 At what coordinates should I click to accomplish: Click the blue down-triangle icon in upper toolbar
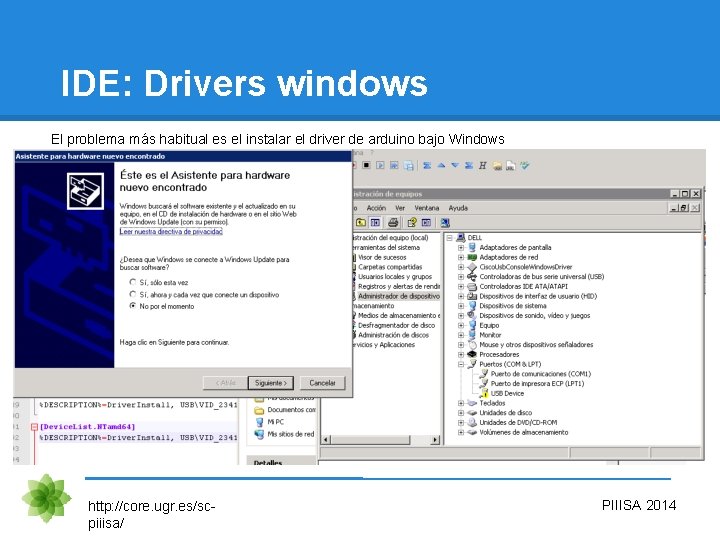[x=455, y=165]
